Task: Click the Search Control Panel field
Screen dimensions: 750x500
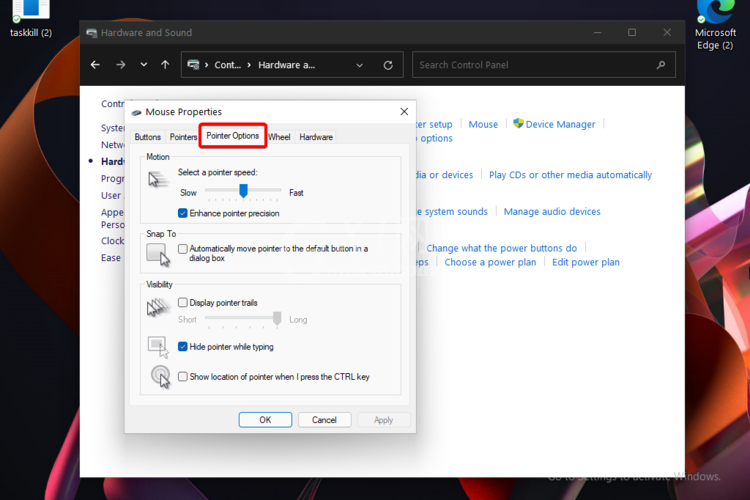Action: (543, 65)
